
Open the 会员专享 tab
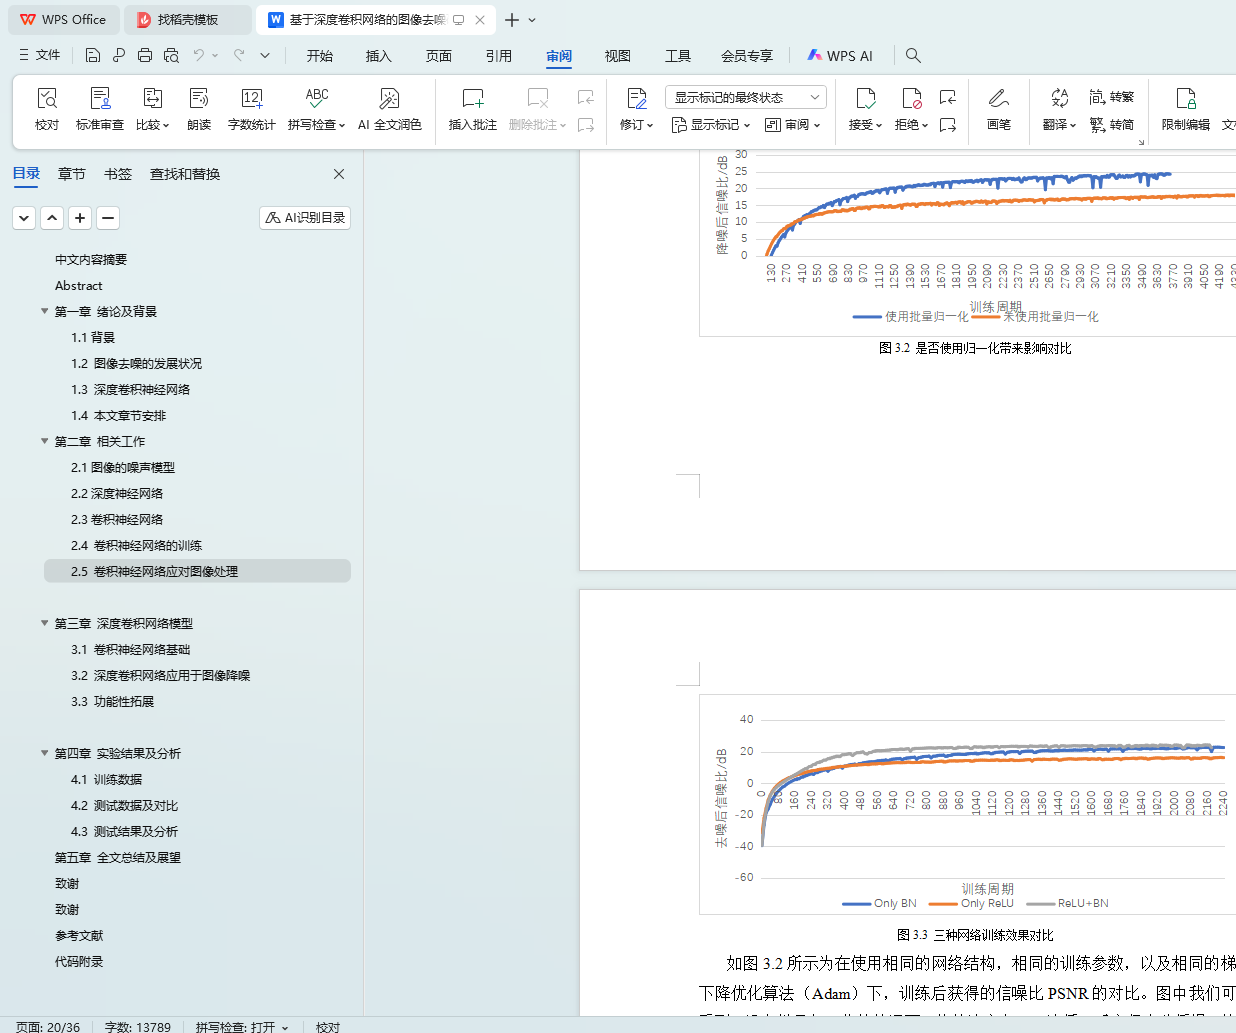point(747,56)
